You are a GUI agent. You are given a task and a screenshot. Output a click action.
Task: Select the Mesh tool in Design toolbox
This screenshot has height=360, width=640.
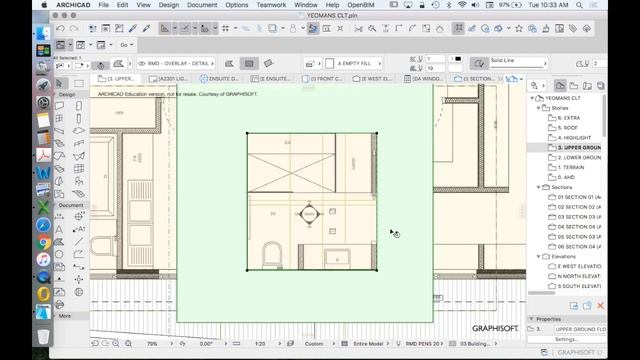(x=79, y=193)
